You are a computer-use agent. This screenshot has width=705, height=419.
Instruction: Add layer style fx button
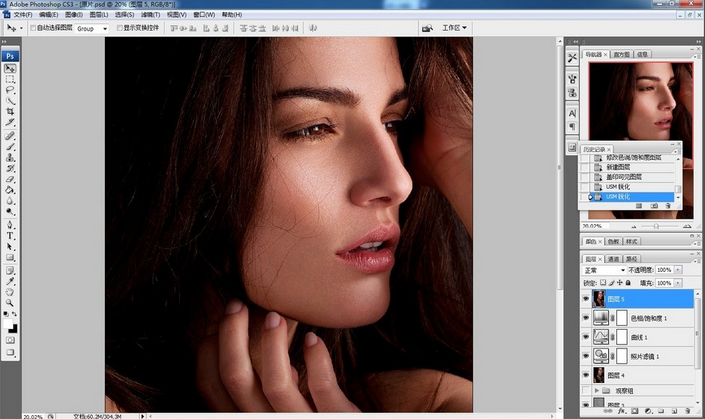[622, 411]
